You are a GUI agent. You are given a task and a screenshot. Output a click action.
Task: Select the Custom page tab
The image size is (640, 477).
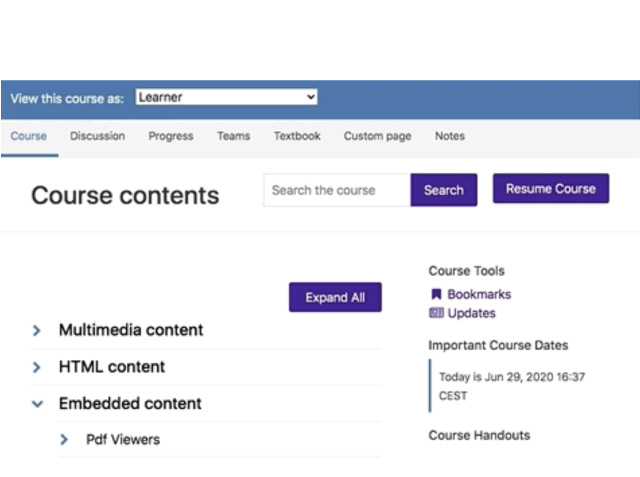click(378, 136)
